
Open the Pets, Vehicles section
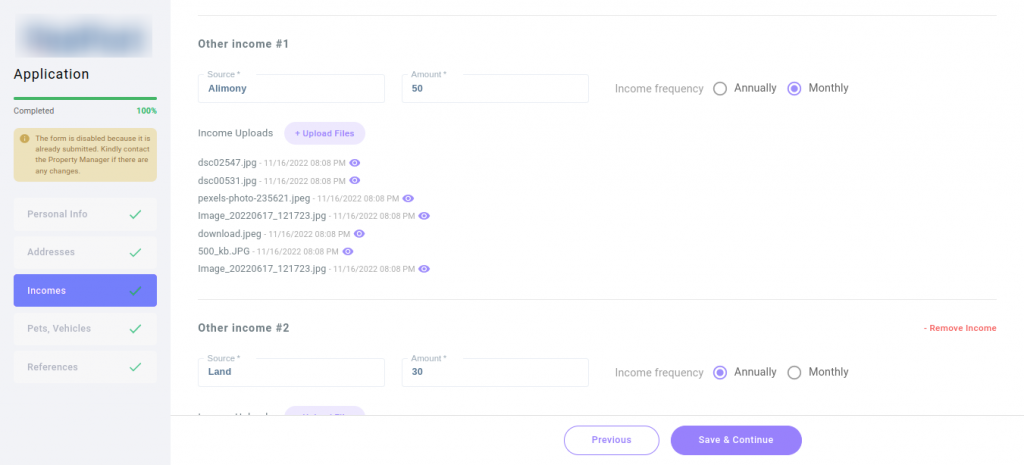point(85,329)
